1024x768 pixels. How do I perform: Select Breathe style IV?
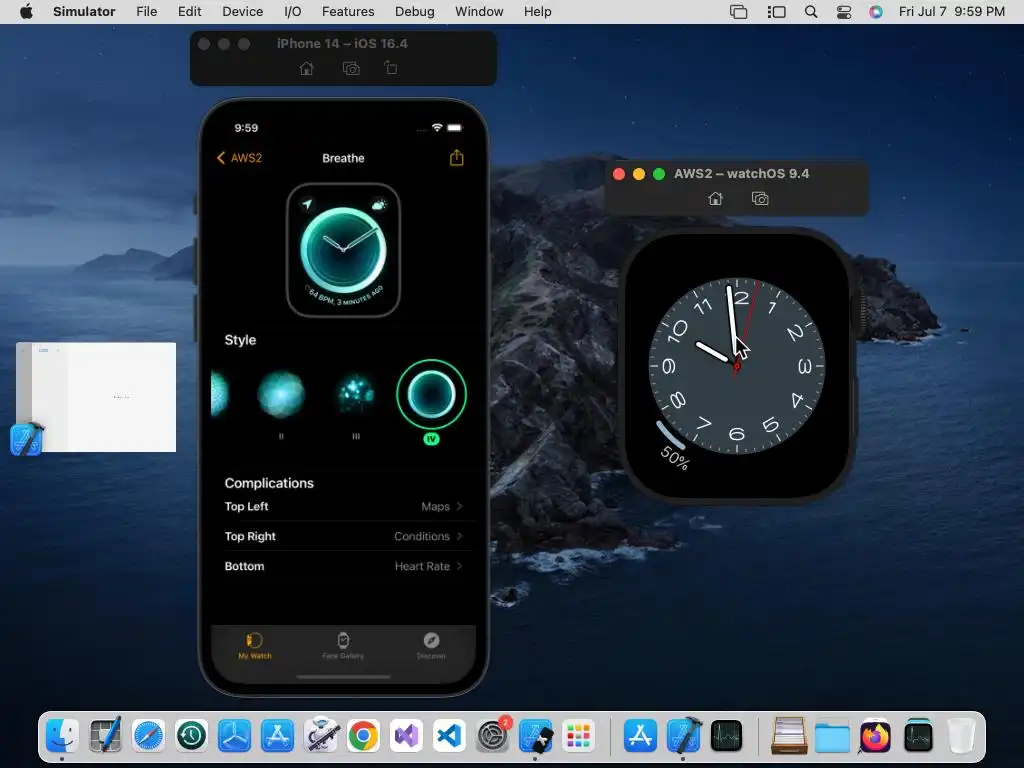coord(431,394)
